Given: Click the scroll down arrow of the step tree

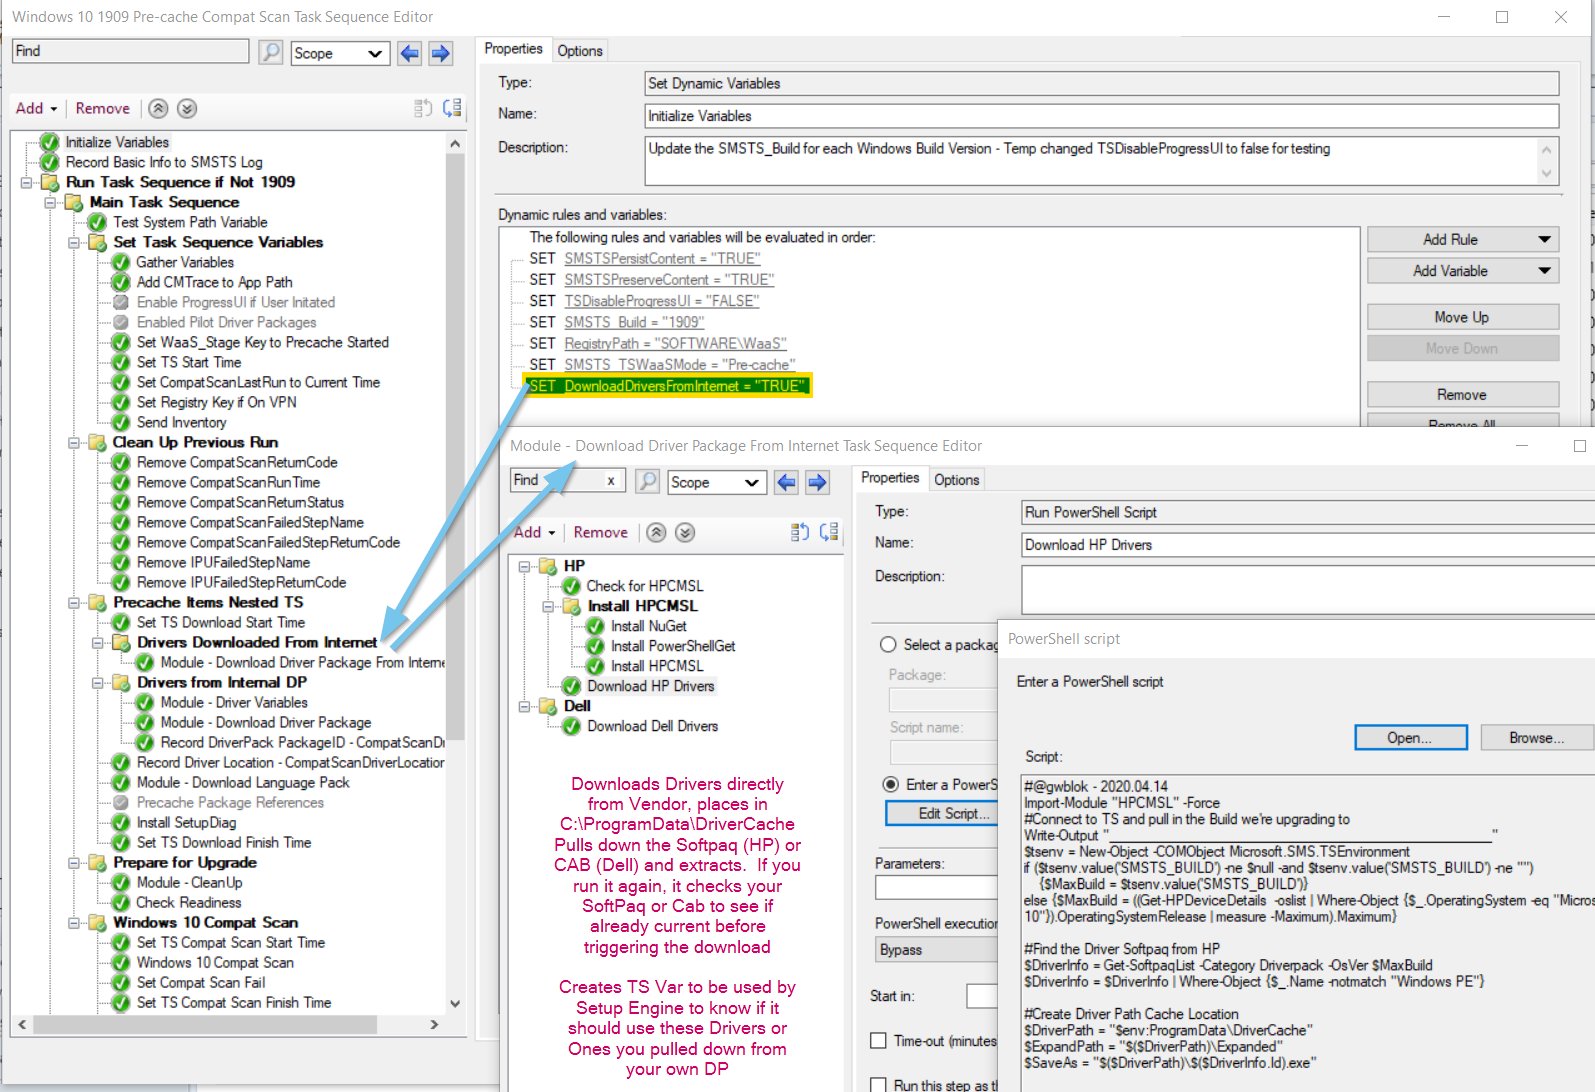Looking at the screenshot, I should tap(455, 1003).
